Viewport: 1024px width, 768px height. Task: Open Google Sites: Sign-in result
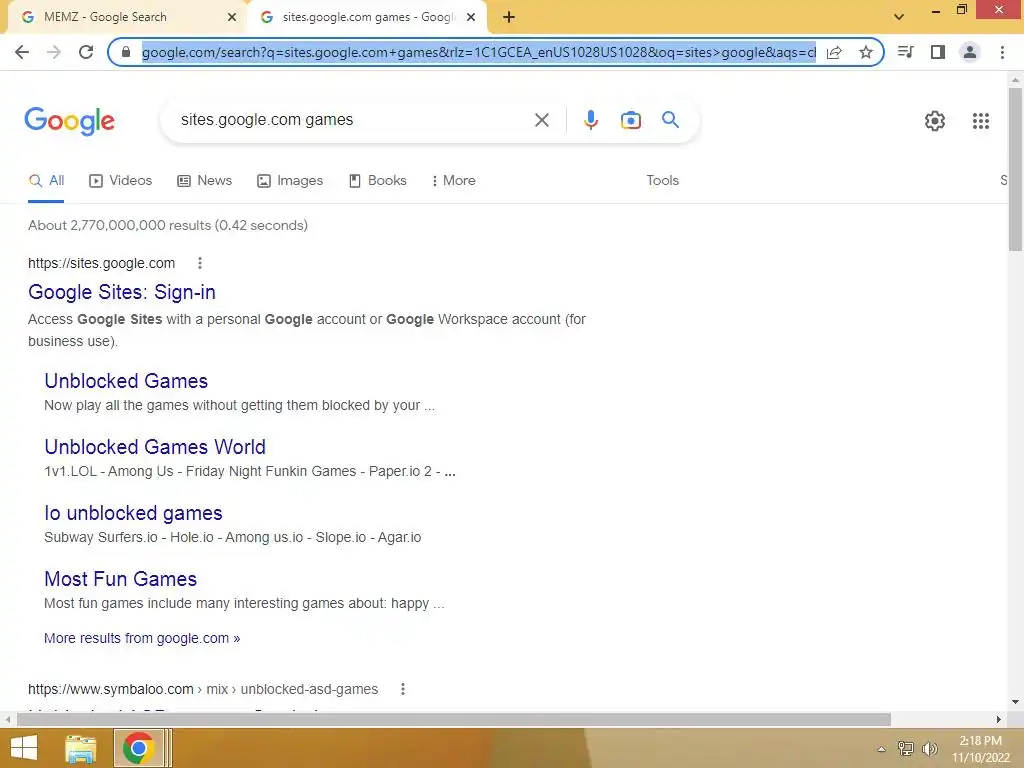(x=121, y=292)
